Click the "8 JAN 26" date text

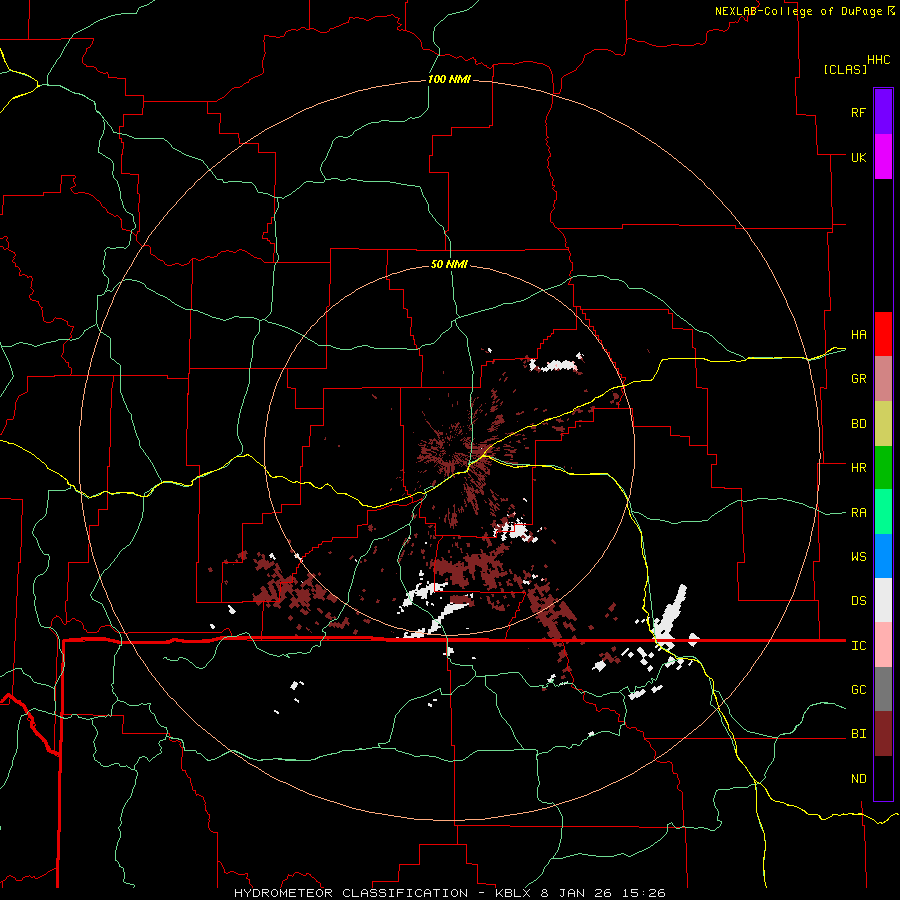click(576, 893)
